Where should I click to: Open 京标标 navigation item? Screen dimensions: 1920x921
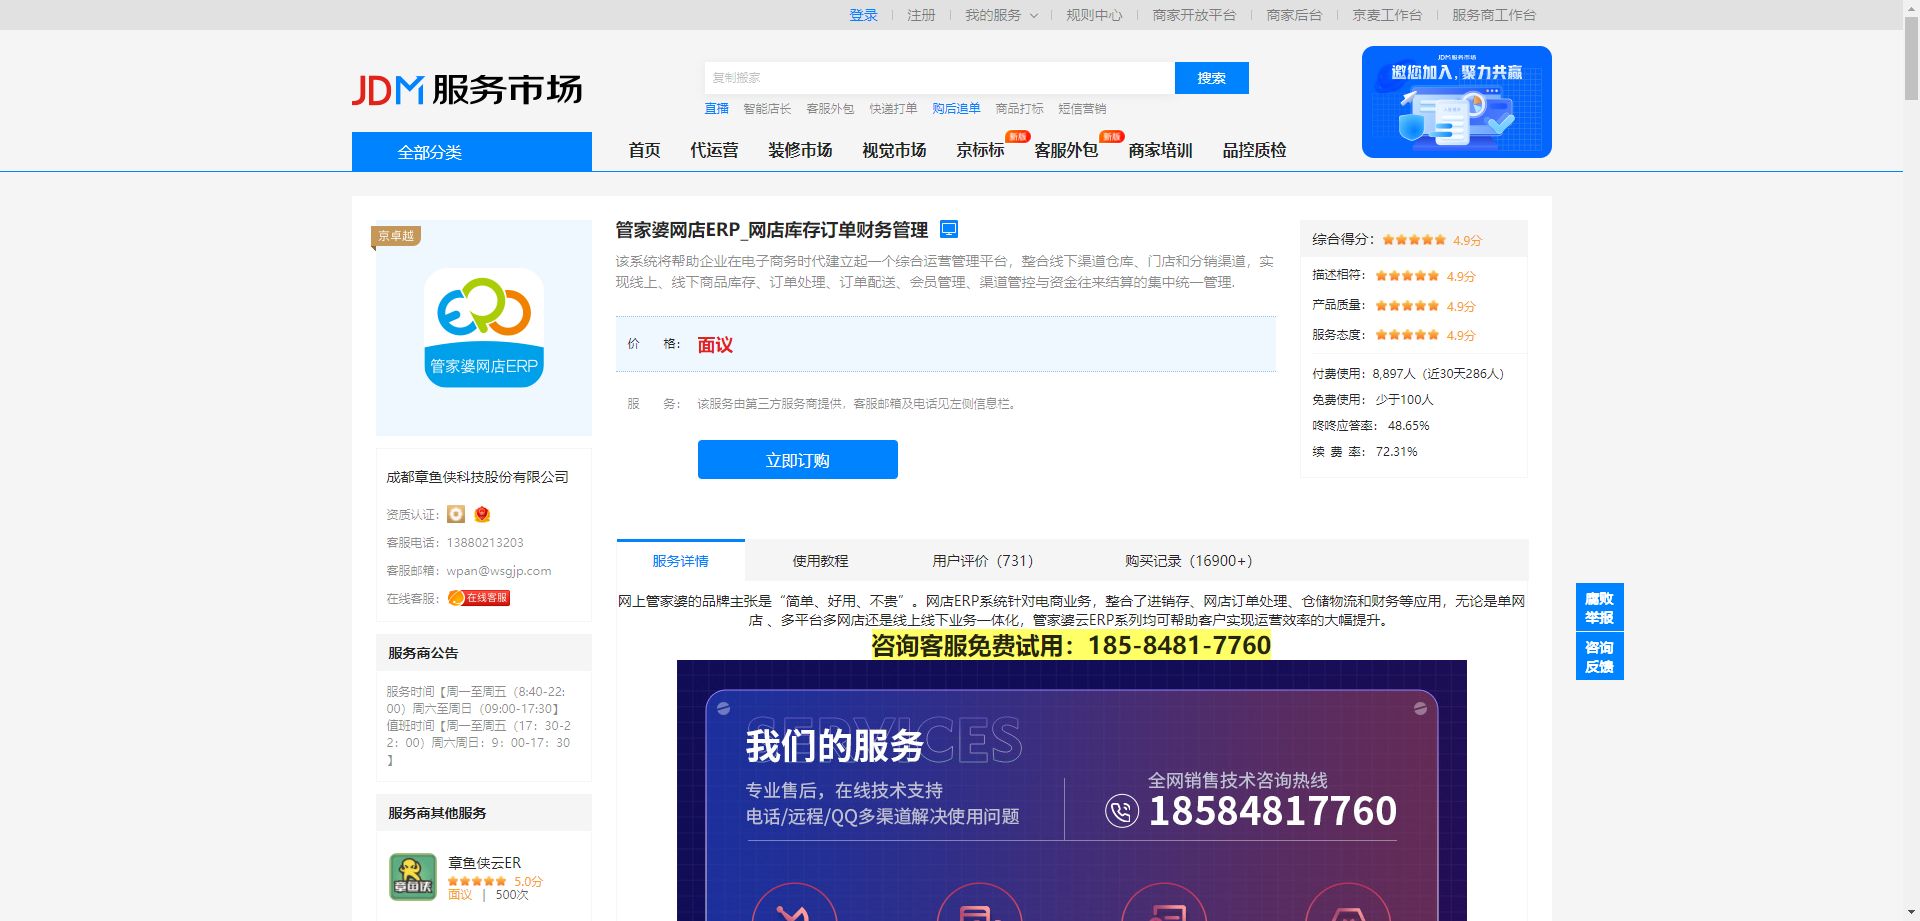tap(980, 150)
